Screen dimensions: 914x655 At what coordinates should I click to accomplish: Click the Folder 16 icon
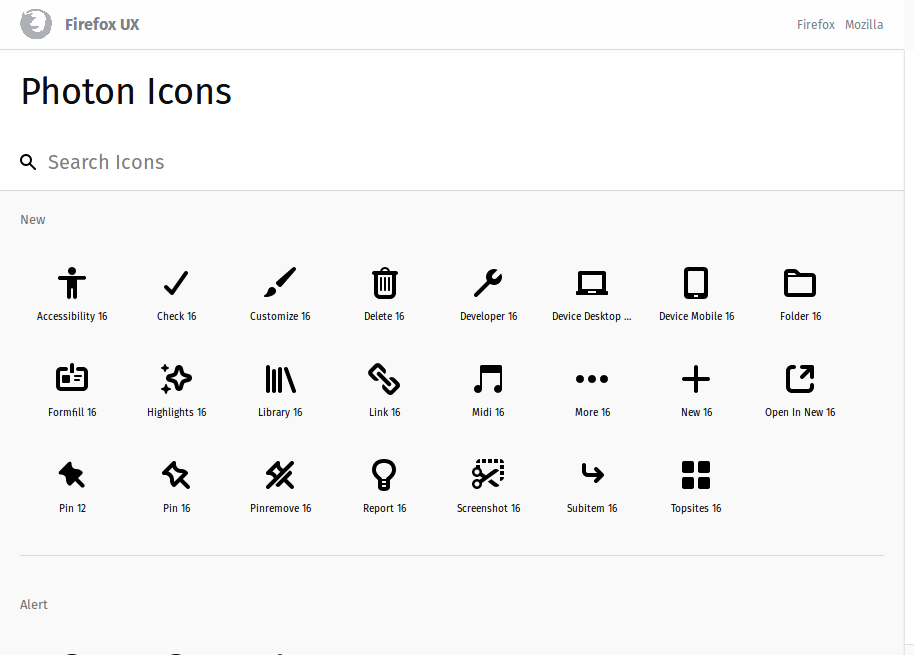click(x=800, y=283)
